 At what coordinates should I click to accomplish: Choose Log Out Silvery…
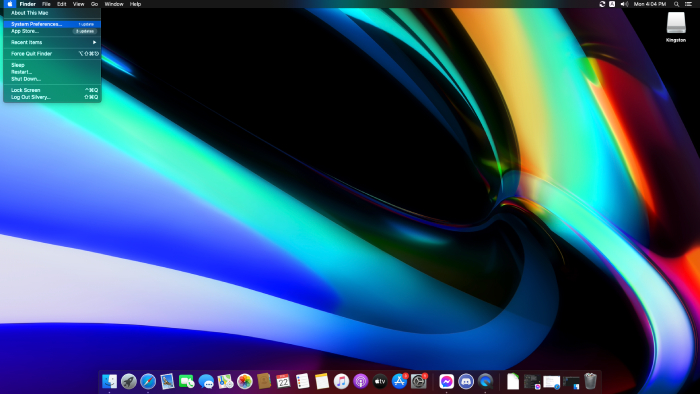52,97
